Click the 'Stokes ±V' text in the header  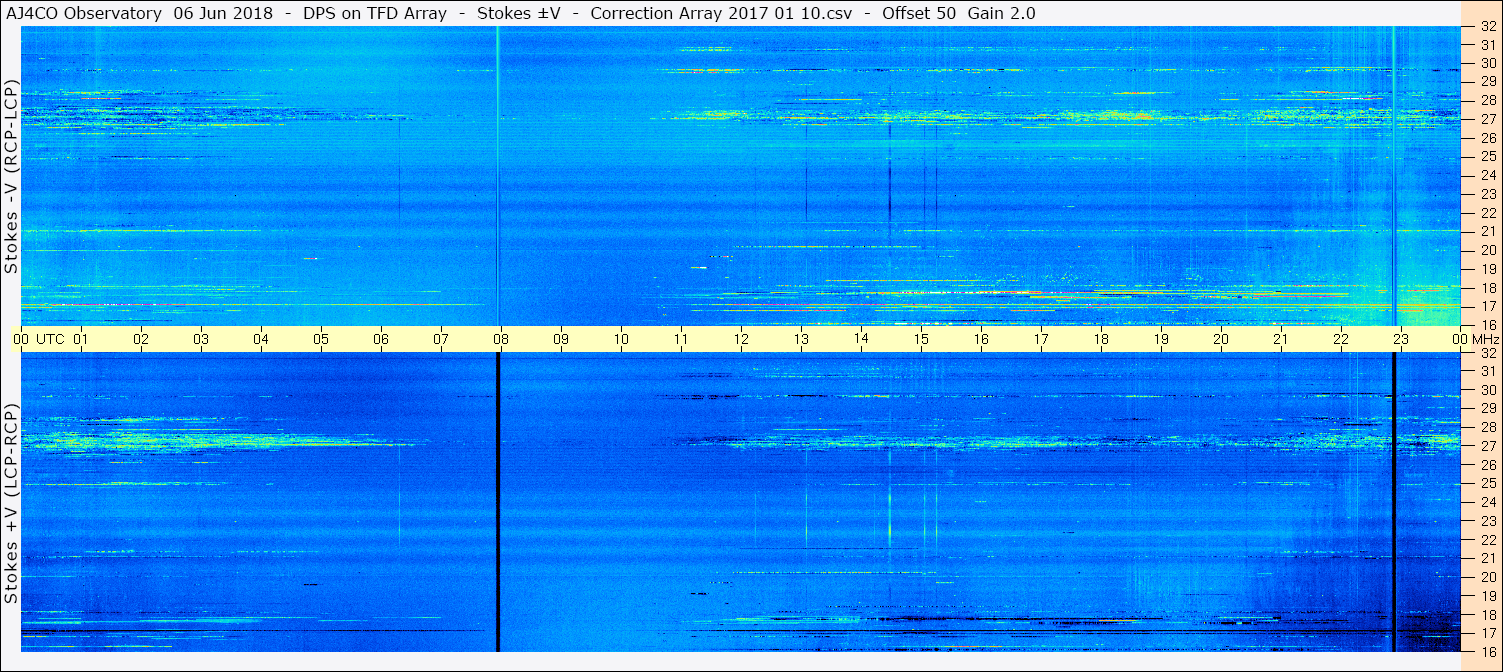(518, 13)
